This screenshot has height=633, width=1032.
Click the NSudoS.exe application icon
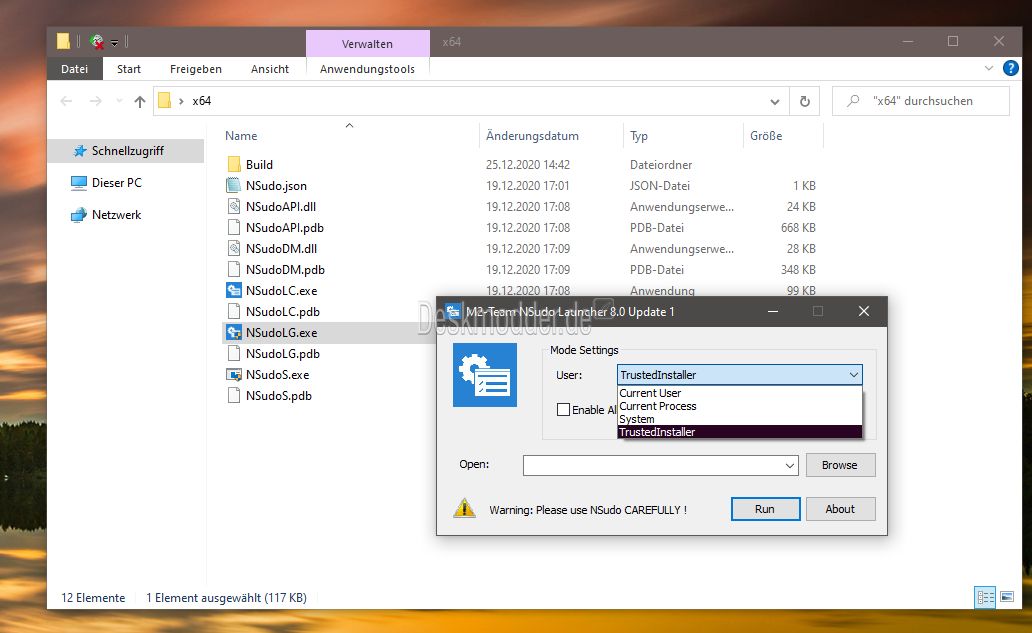(x=234, y=374)
